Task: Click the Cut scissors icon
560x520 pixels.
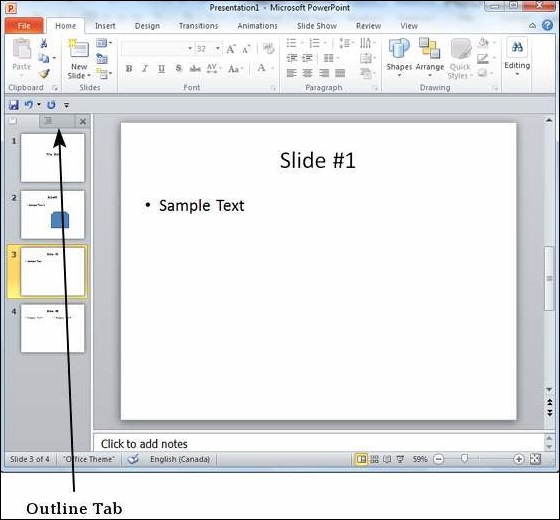Action: (44, 43)
